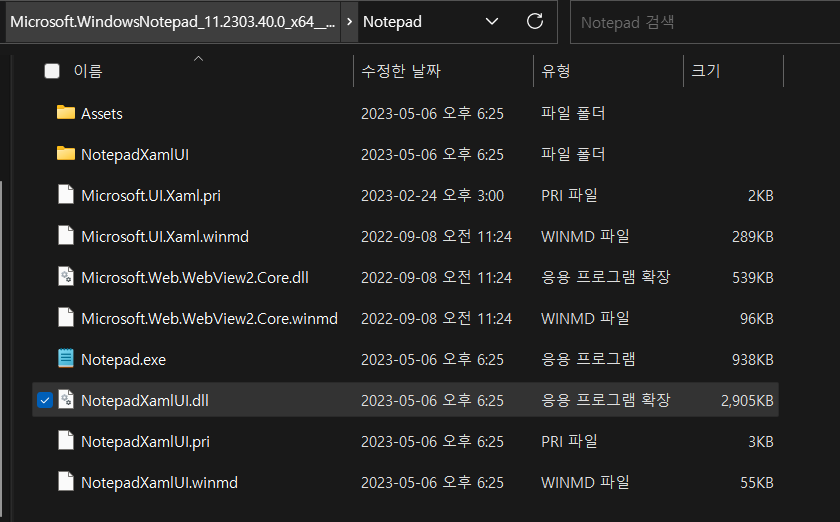Uncheck the NotepadXamlUI.dll row checkbox
Image resolution: width=840 pixels, height=522 pixels.
(x=45, y=400)
